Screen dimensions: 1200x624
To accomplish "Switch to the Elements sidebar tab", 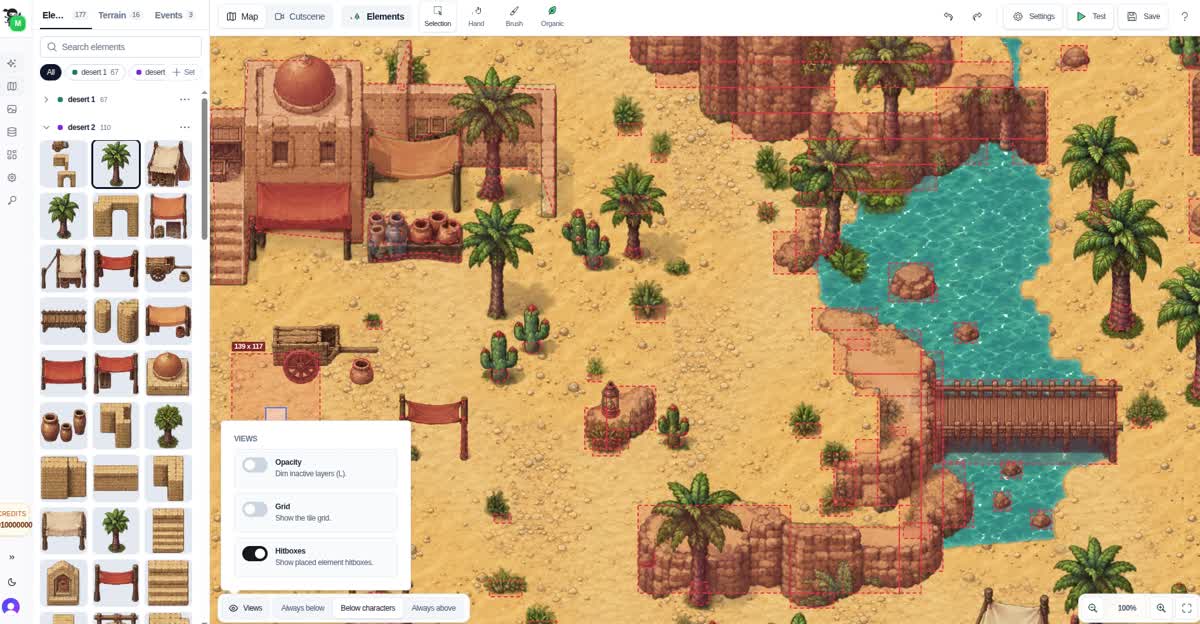I will click(65, 15).
